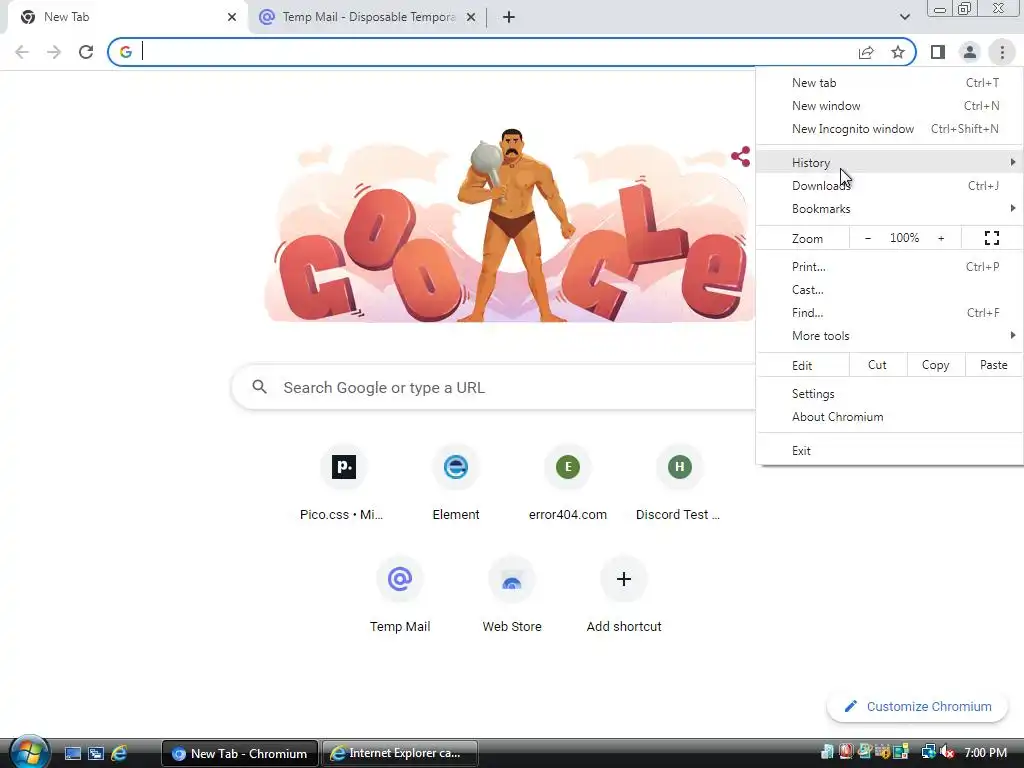The width and height of the screenshot is (1024, 768).
Task: Switch to Internet Explorer taskbar button
Action: pyautogui.click(x=399, y=754)
